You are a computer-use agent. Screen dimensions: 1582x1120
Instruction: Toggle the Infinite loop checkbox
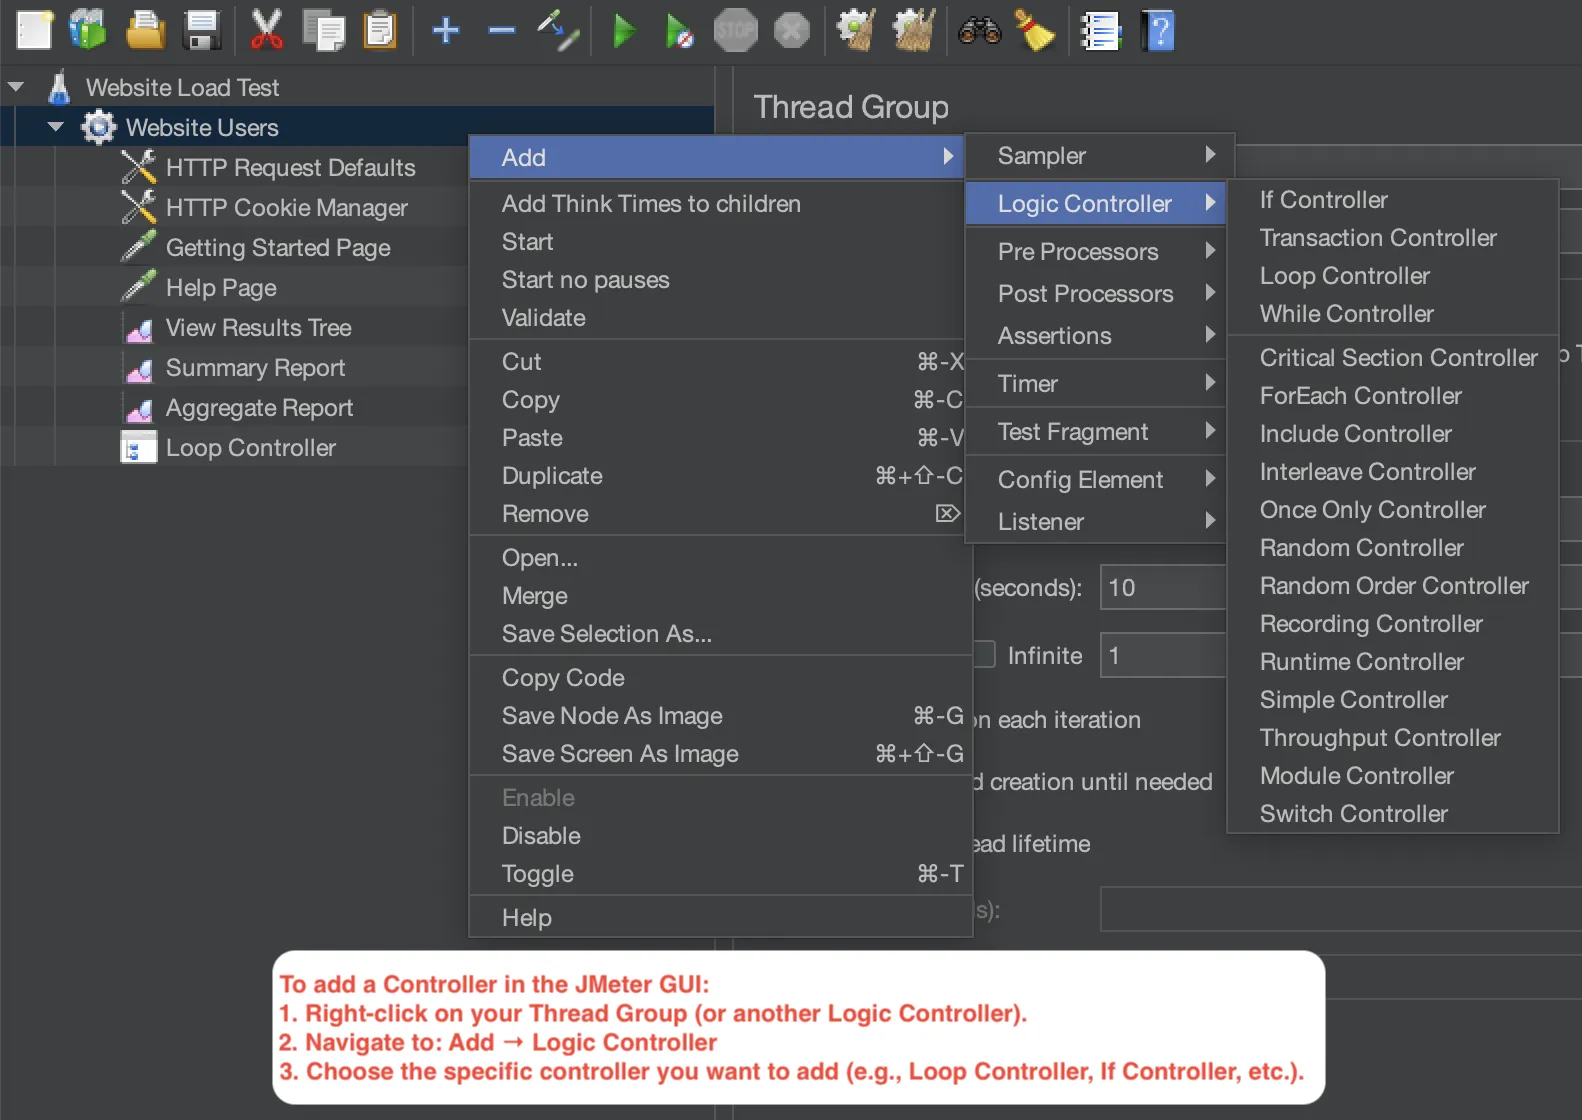[986, 655]
